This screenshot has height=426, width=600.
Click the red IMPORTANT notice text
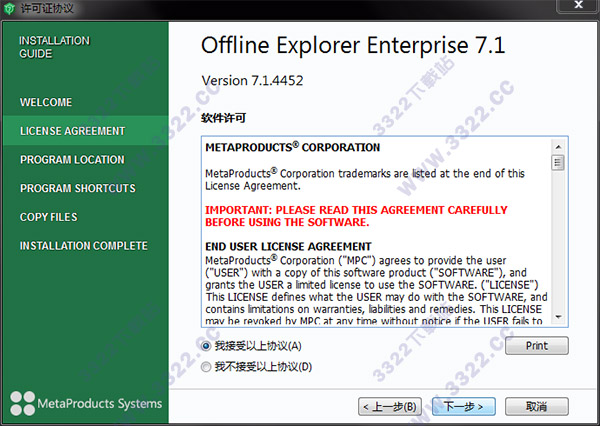356,216
